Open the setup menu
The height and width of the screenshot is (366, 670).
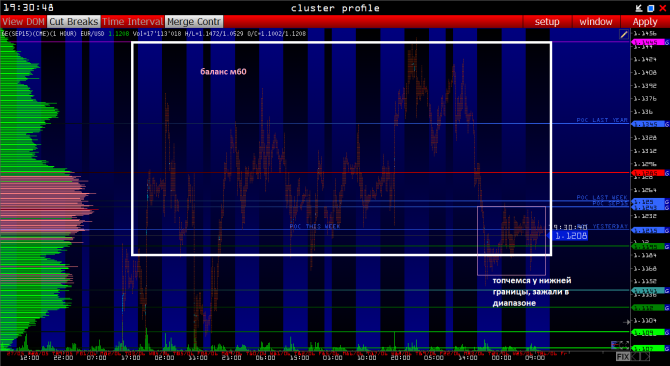pos(547,22)
